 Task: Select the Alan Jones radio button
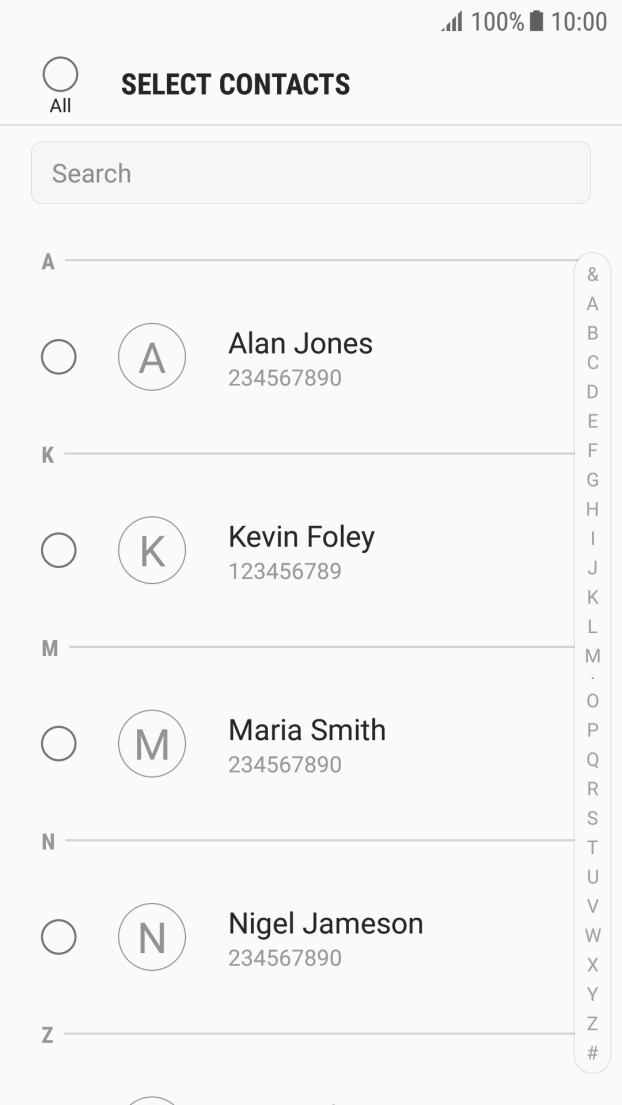point(58,357)
